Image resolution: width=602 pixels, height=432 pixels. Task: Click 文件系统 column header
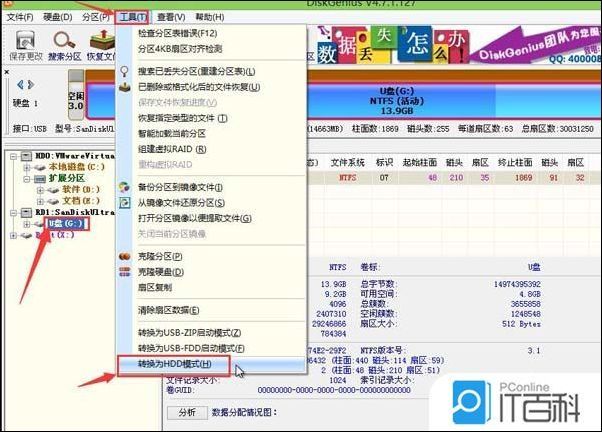click(x=347, y=163)
